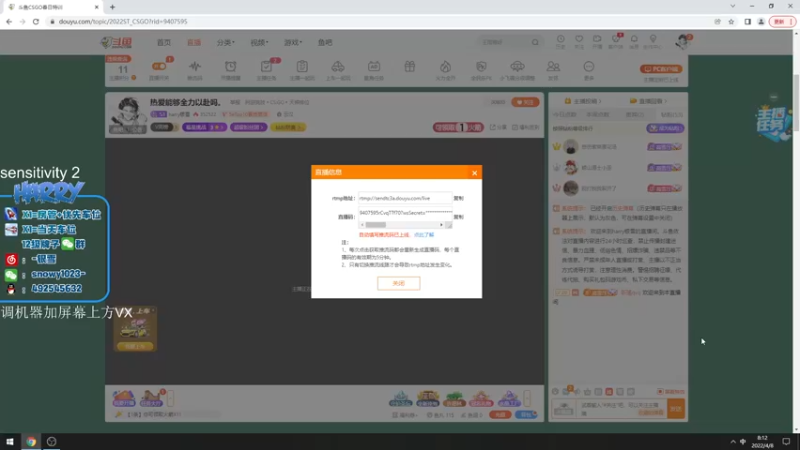800x450 pixels.
Task: Click the Chrome taskbar icon
Action: [x=31, y=442]
